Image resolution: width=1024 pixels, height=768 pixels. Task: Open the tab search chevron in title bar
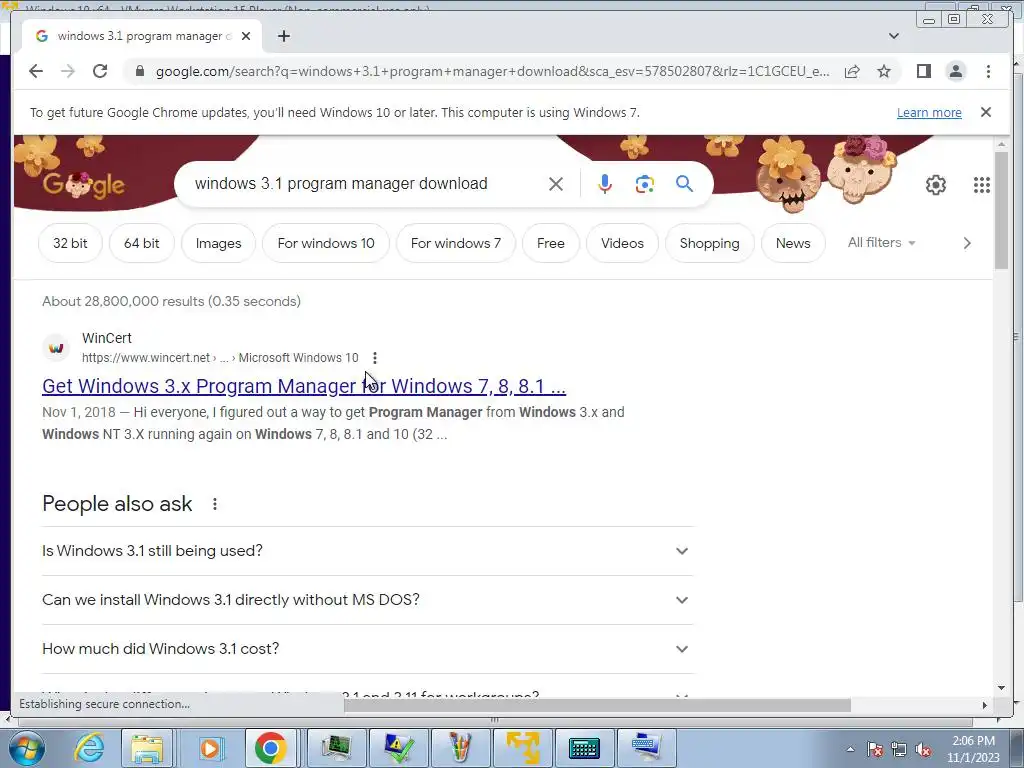[x=893, y=36]
